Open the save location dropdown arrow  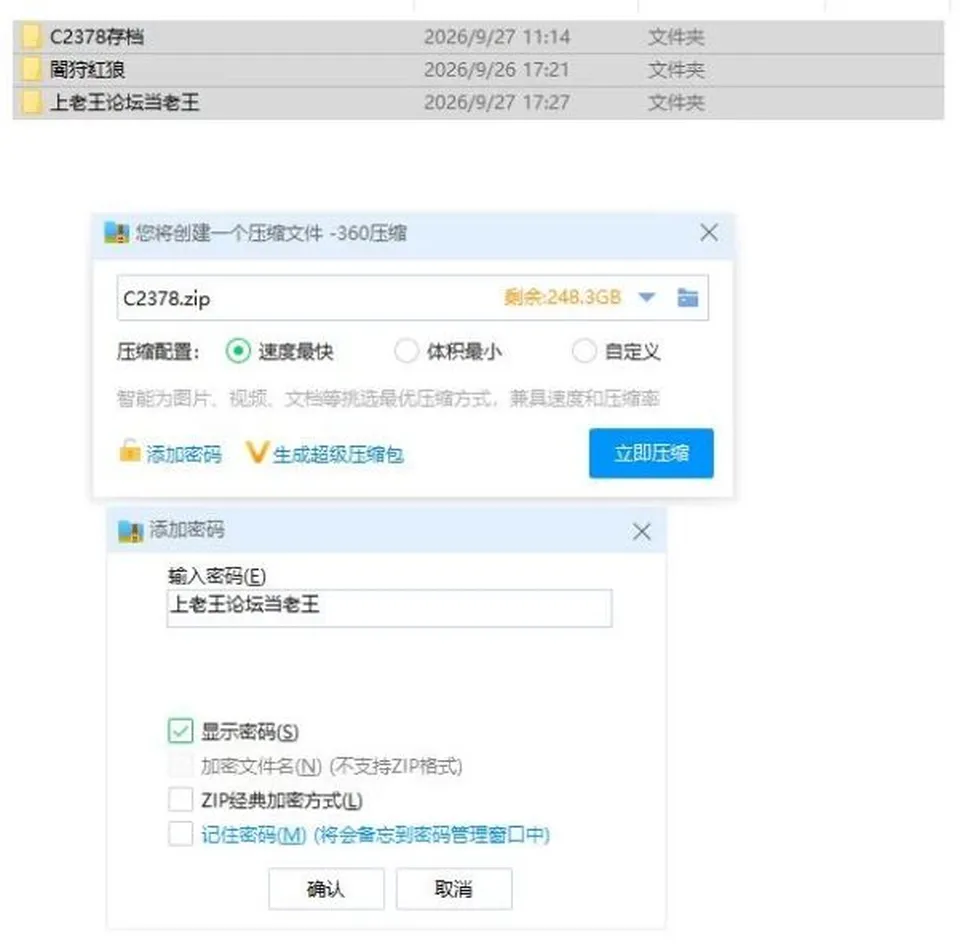(647, 298)
